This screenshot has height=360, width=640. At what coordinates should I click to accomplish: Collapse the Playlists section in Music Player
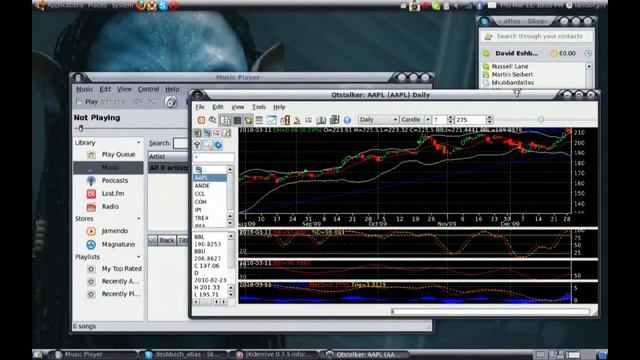coord(138,257)
